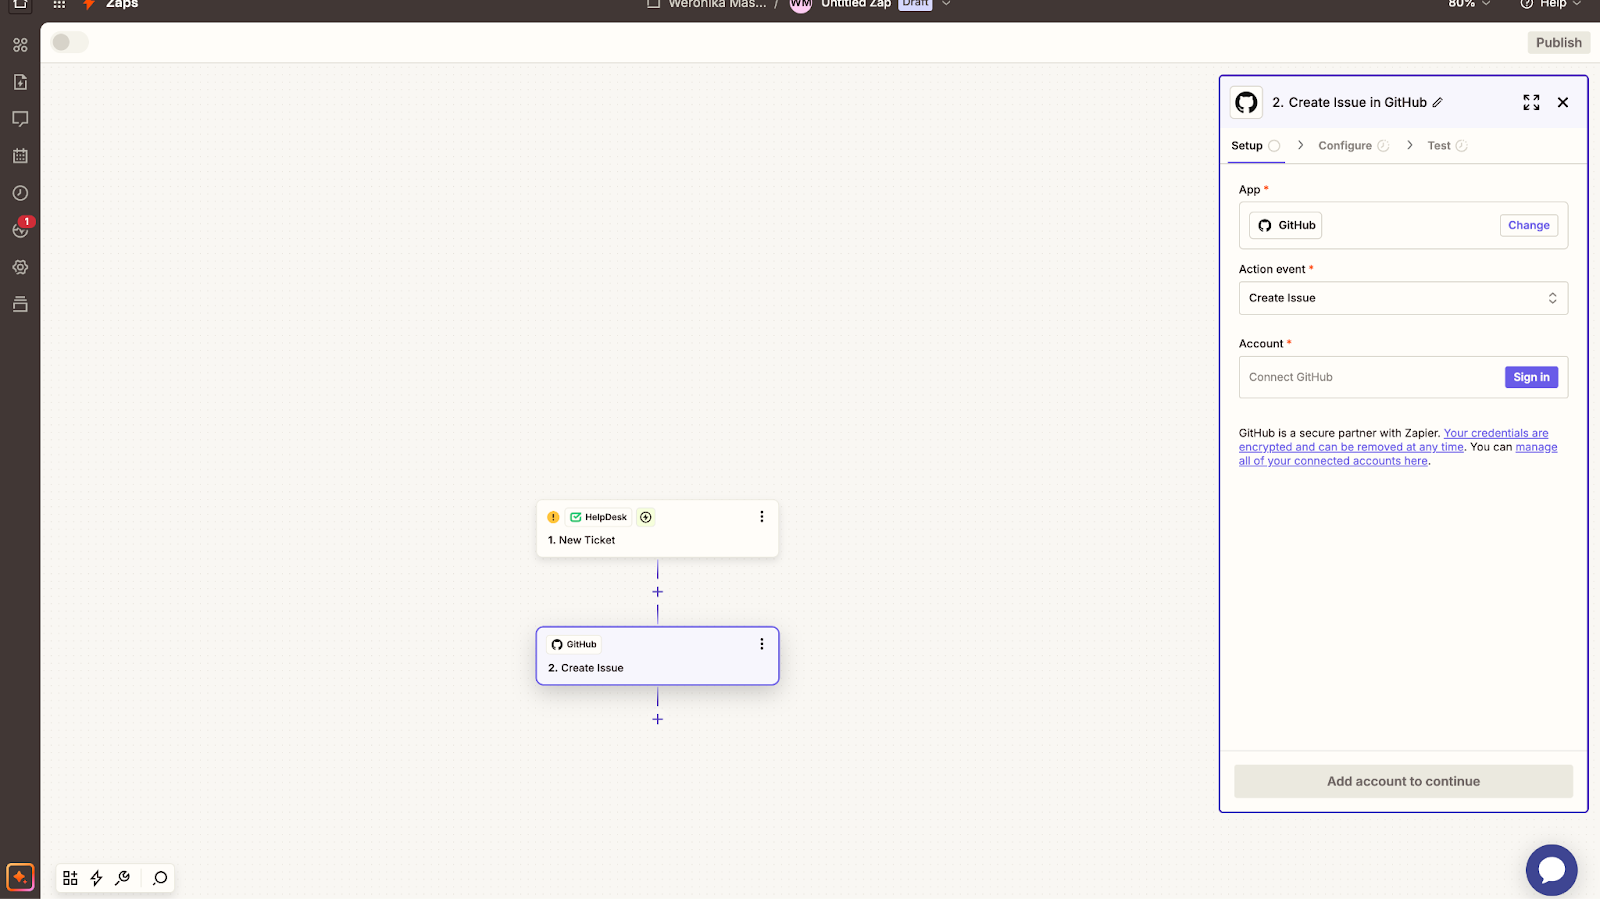Screen dimensions: 1600x899
Task: Expand the Untitled Zap draft chevron
Action: point(946,4)
